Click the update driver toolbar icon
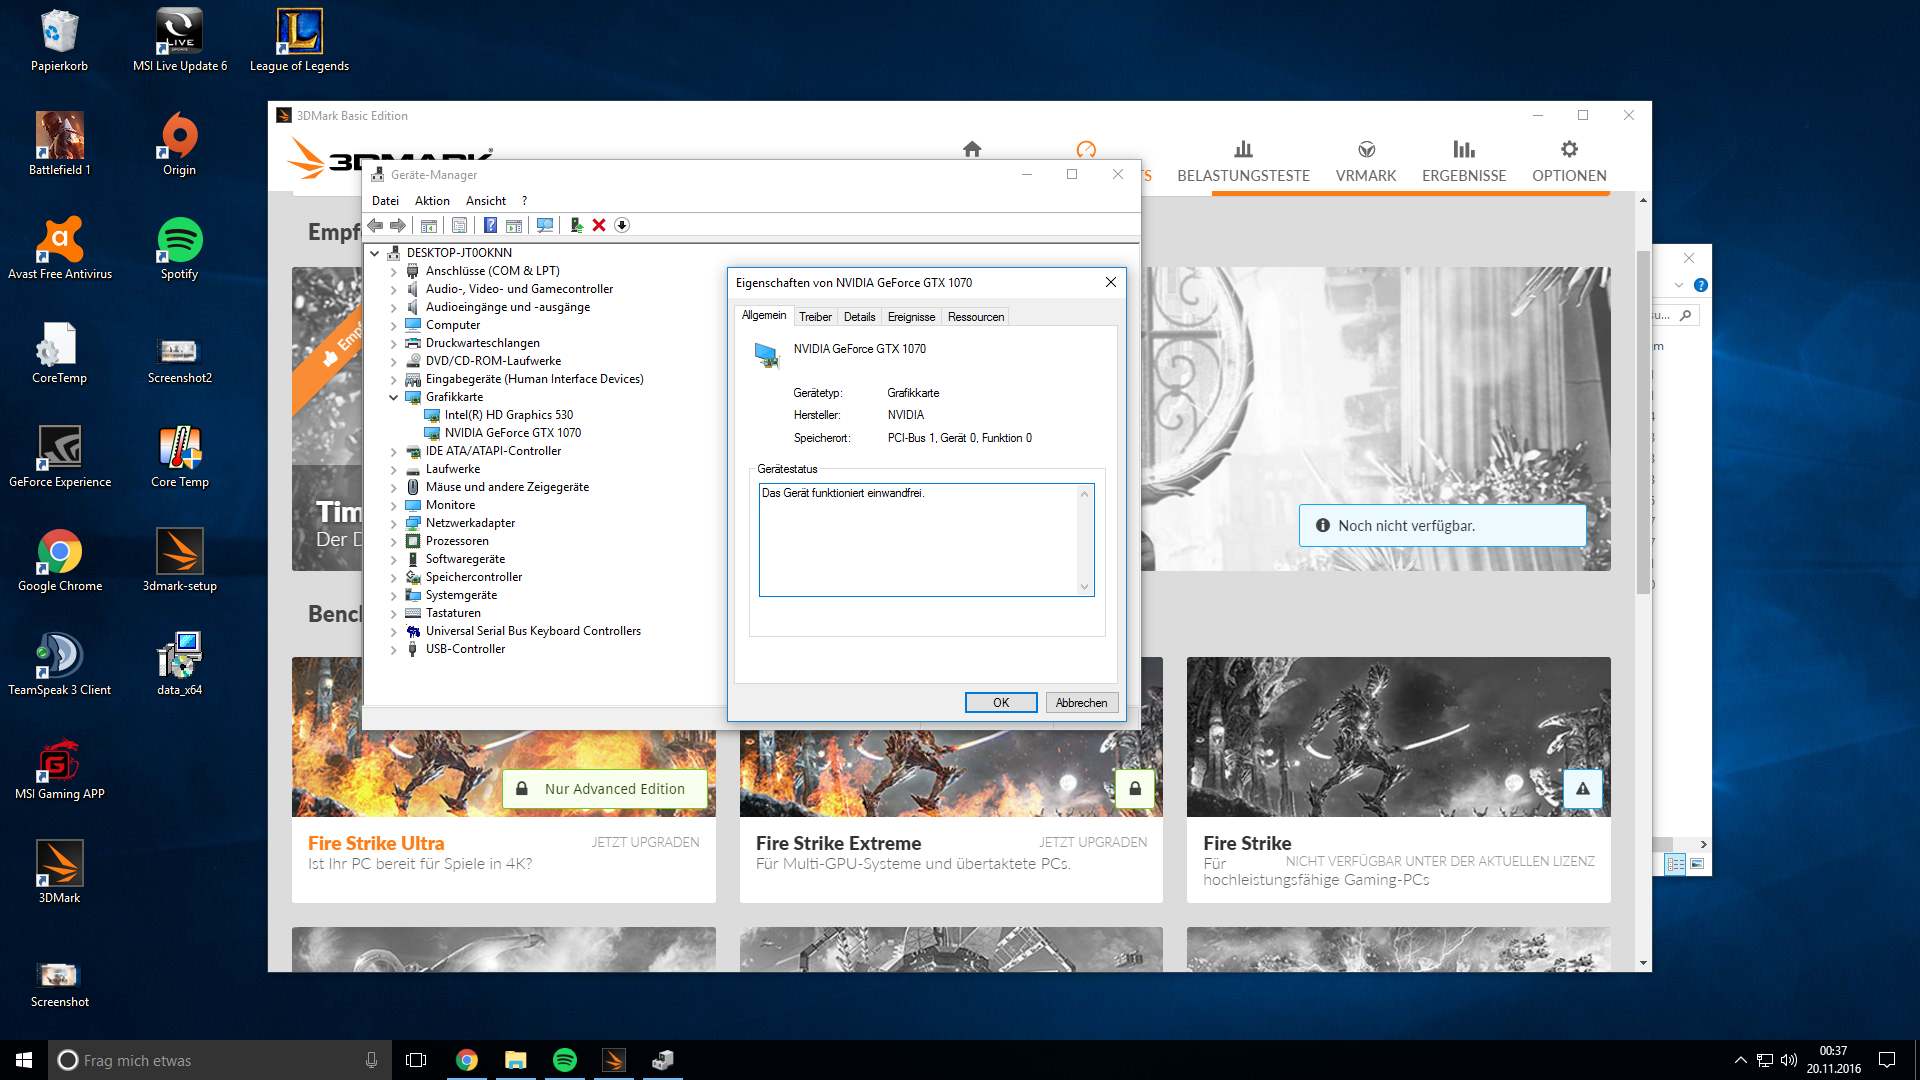This screenshot has width=1920, height=1080. pyautogui.click(x=577, y=225)
